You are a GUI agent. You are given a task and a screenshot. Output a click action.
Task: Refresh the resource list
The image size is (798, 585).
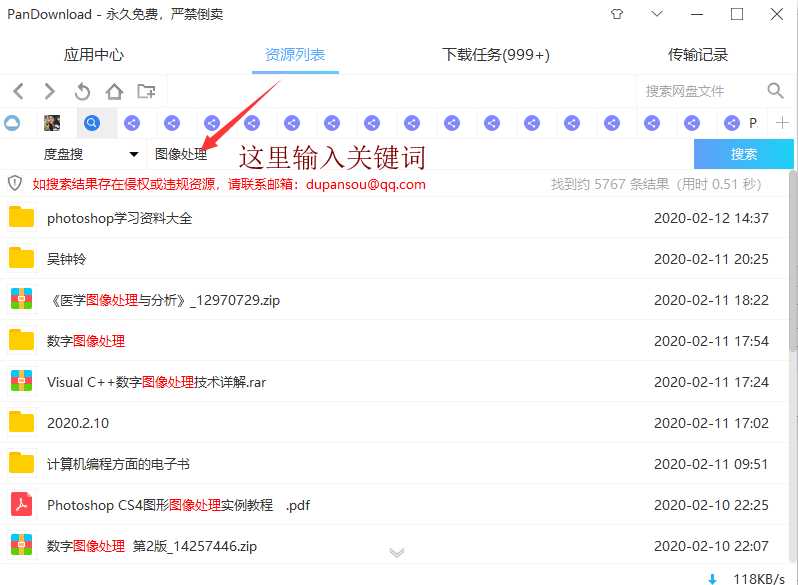click(x=82, y=92)
